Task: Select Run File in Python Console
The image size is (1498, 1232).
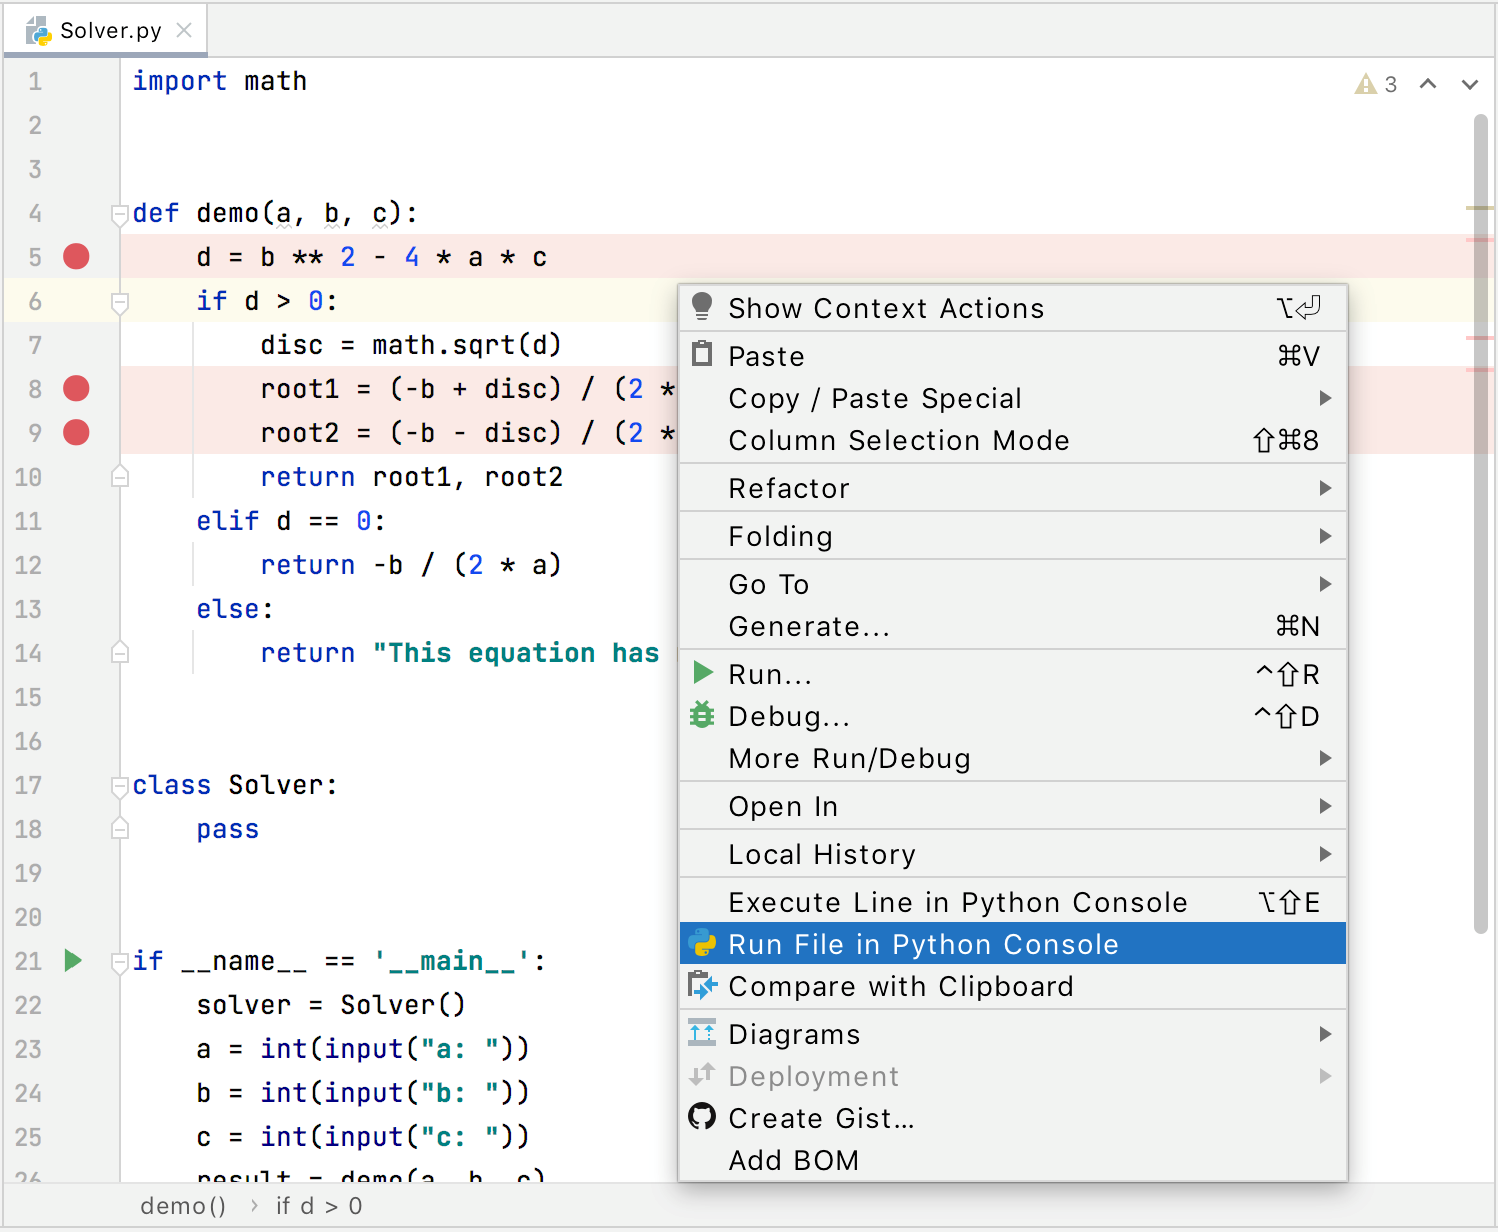Action: (923, 943)
